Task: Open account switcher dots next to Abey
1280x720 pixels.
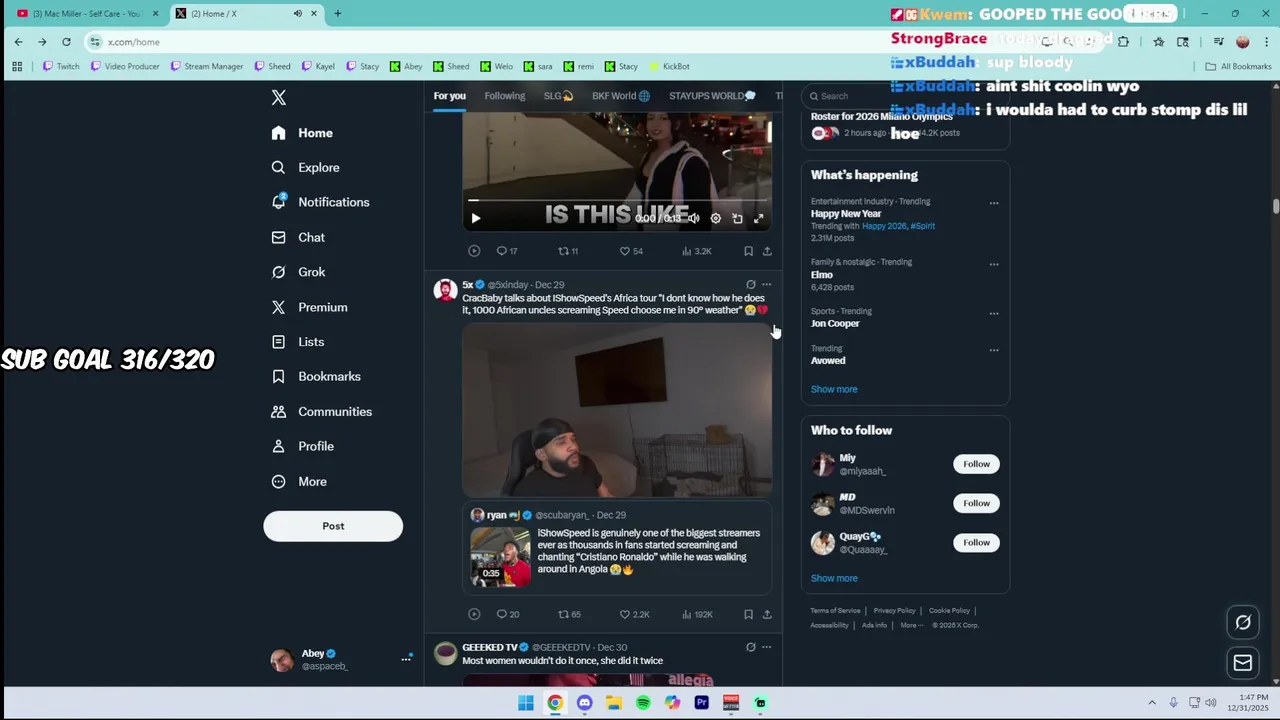Action: [406, 658]
